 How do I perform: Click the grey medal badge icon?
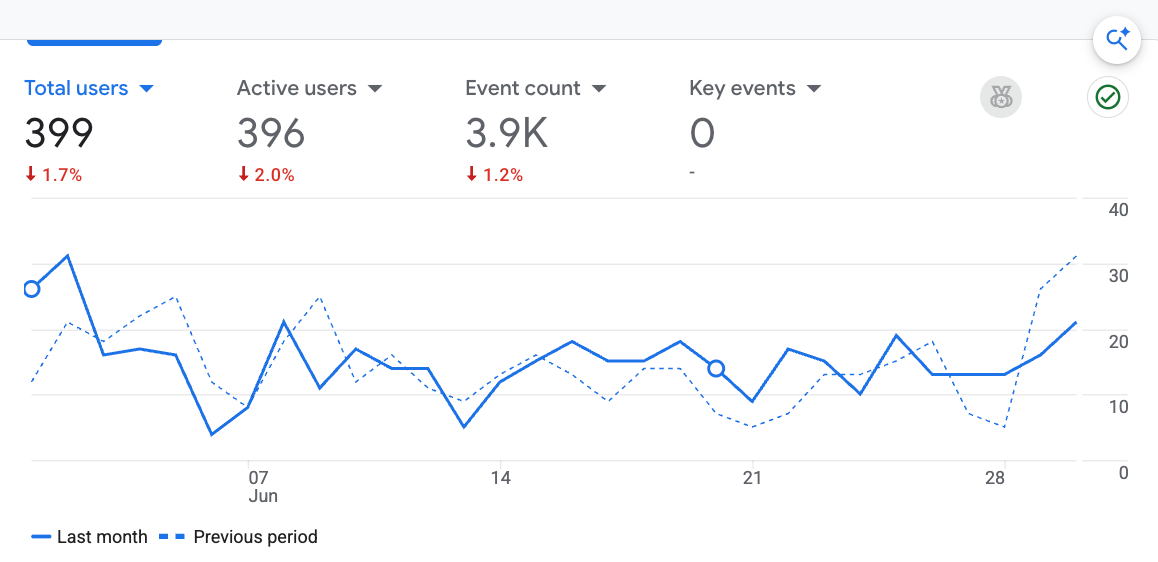pos(1001,97)
